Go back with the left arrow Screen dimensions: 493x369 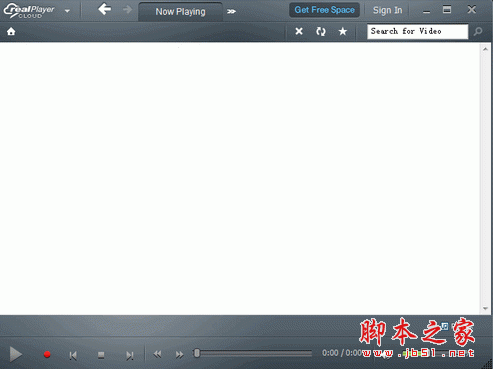[104, 9]
